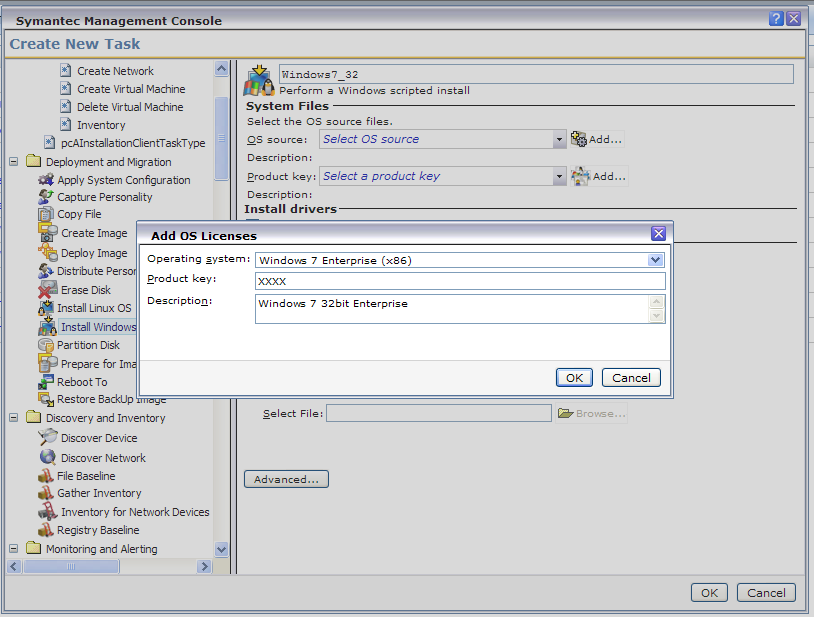Click the horizontal scrollbar right arrow
The height and width of the screenshot is (617, 814).
(x=205, y=566)
